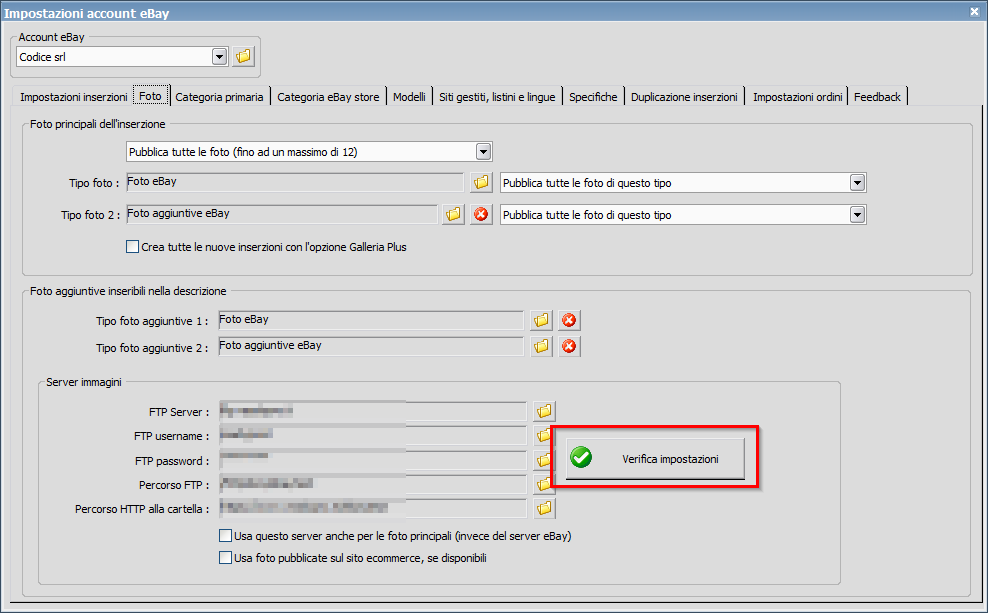Select the Foto tab
Image resolution: width=988 pixels, height=613 pixels.
tap(151, 96)
